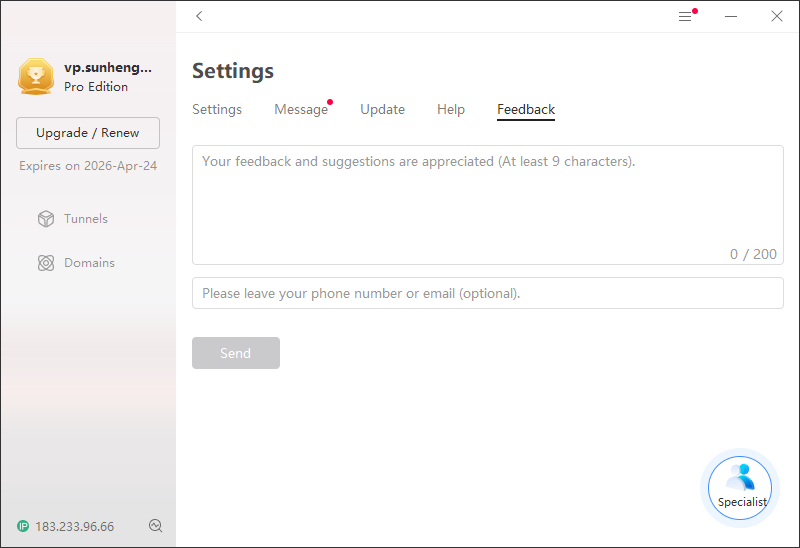Click the Domains atom icon
This screenshot has width=800, height=548.
pos(46,263)
